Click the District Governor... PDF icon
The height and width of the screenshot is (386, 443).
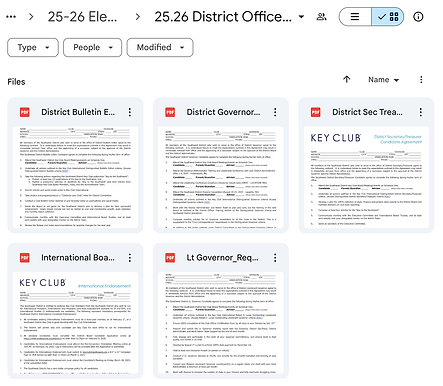point(170,112)
